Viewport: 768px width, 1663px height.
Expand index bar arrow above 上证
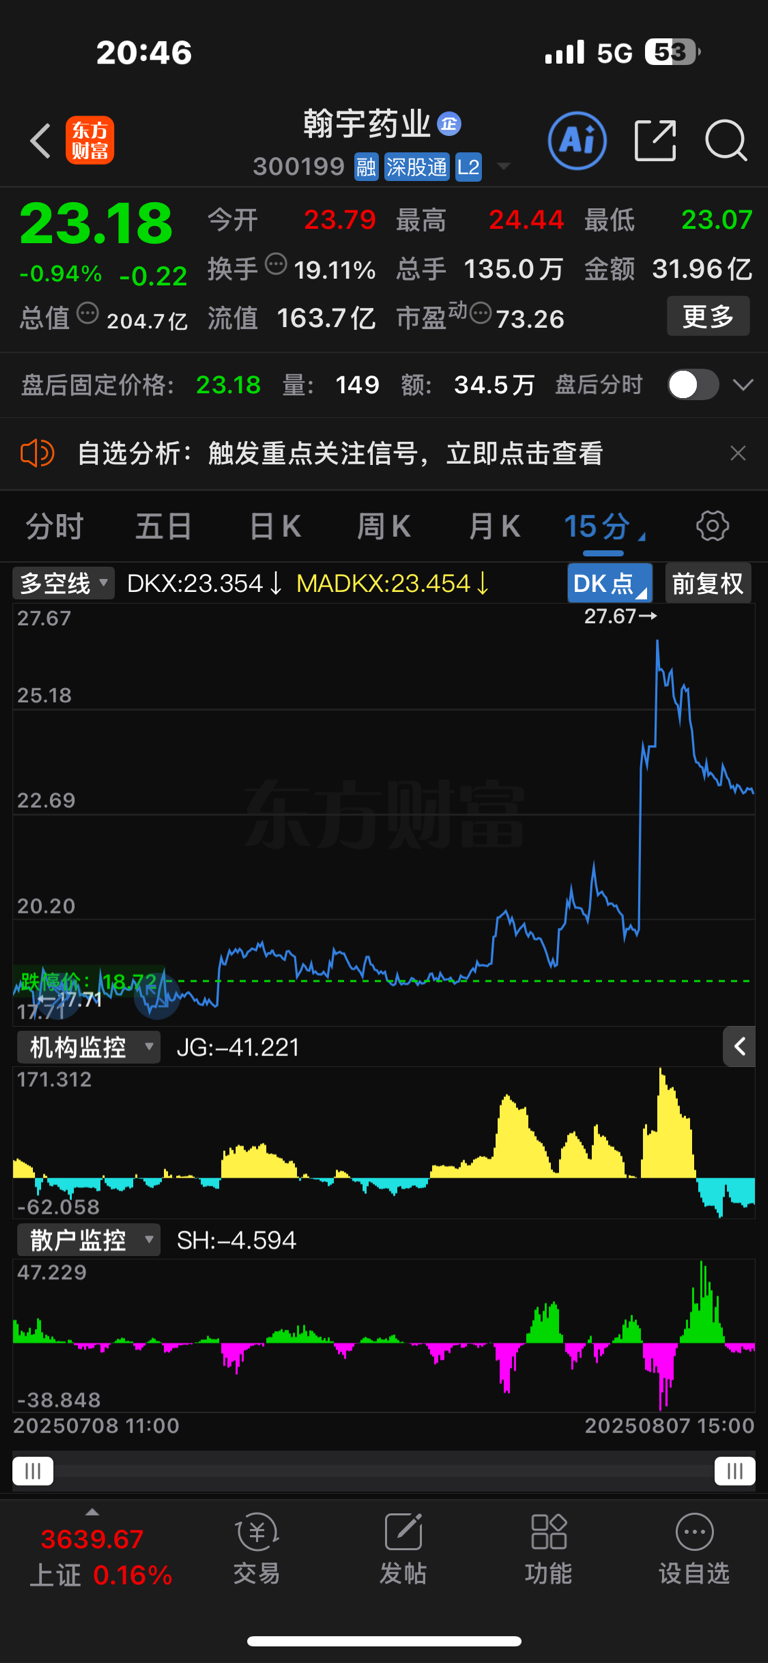pos(92,1512)
